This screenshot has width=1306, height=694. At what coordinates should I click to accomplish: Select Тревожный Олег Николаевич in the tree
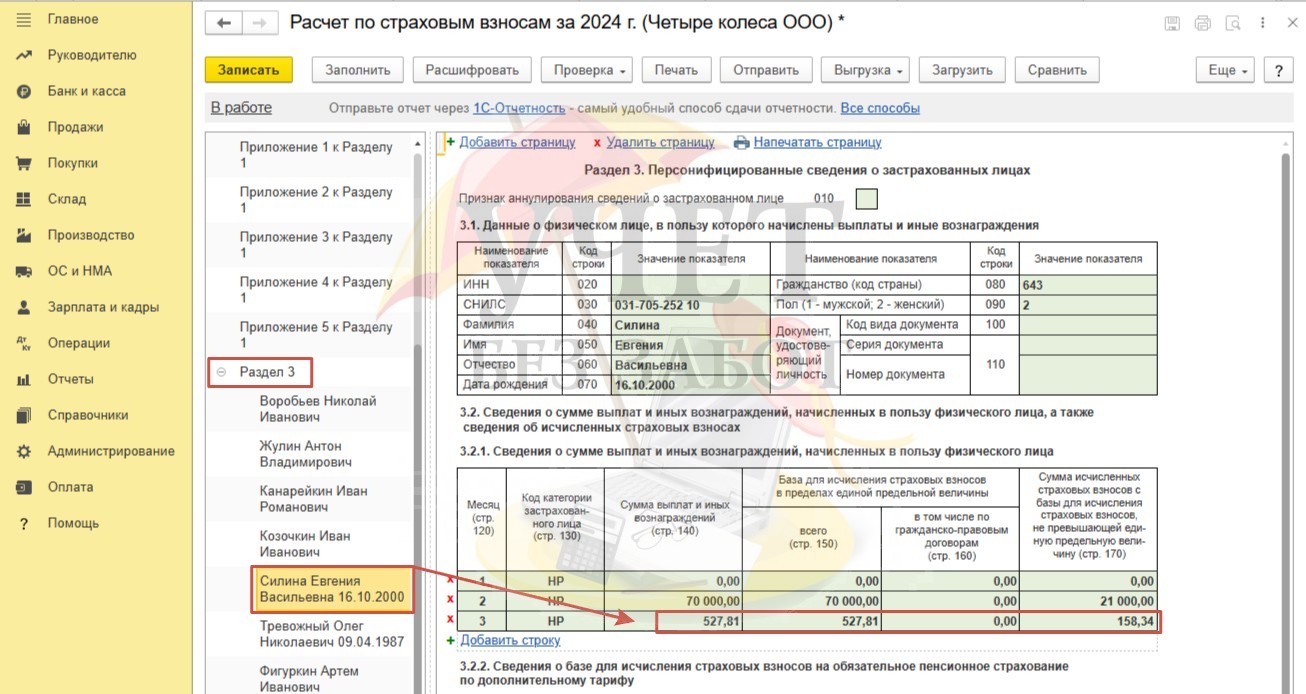click(332, 634)
